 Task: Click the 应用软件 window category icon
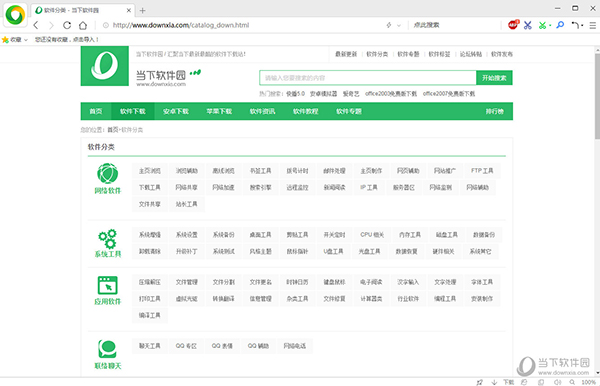point(108,285)
